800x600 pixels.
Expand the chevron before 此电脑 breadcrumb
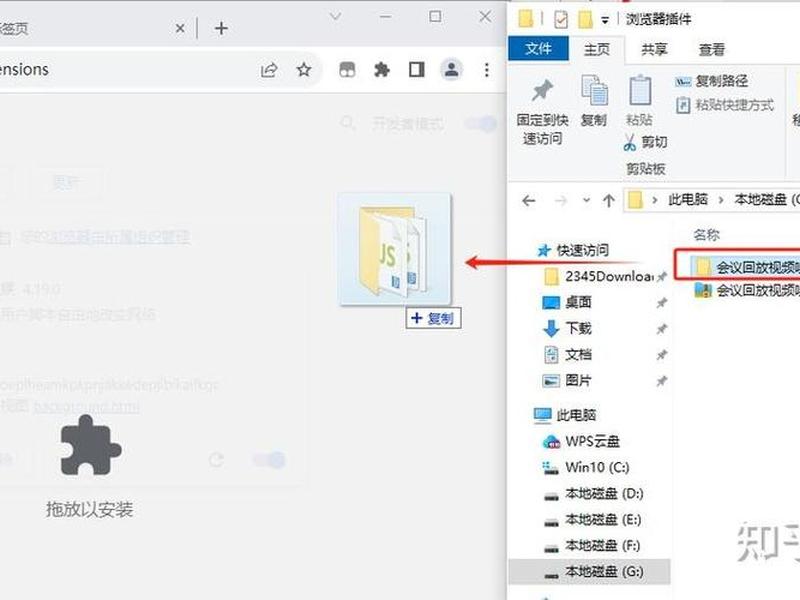tap(655, 199)
